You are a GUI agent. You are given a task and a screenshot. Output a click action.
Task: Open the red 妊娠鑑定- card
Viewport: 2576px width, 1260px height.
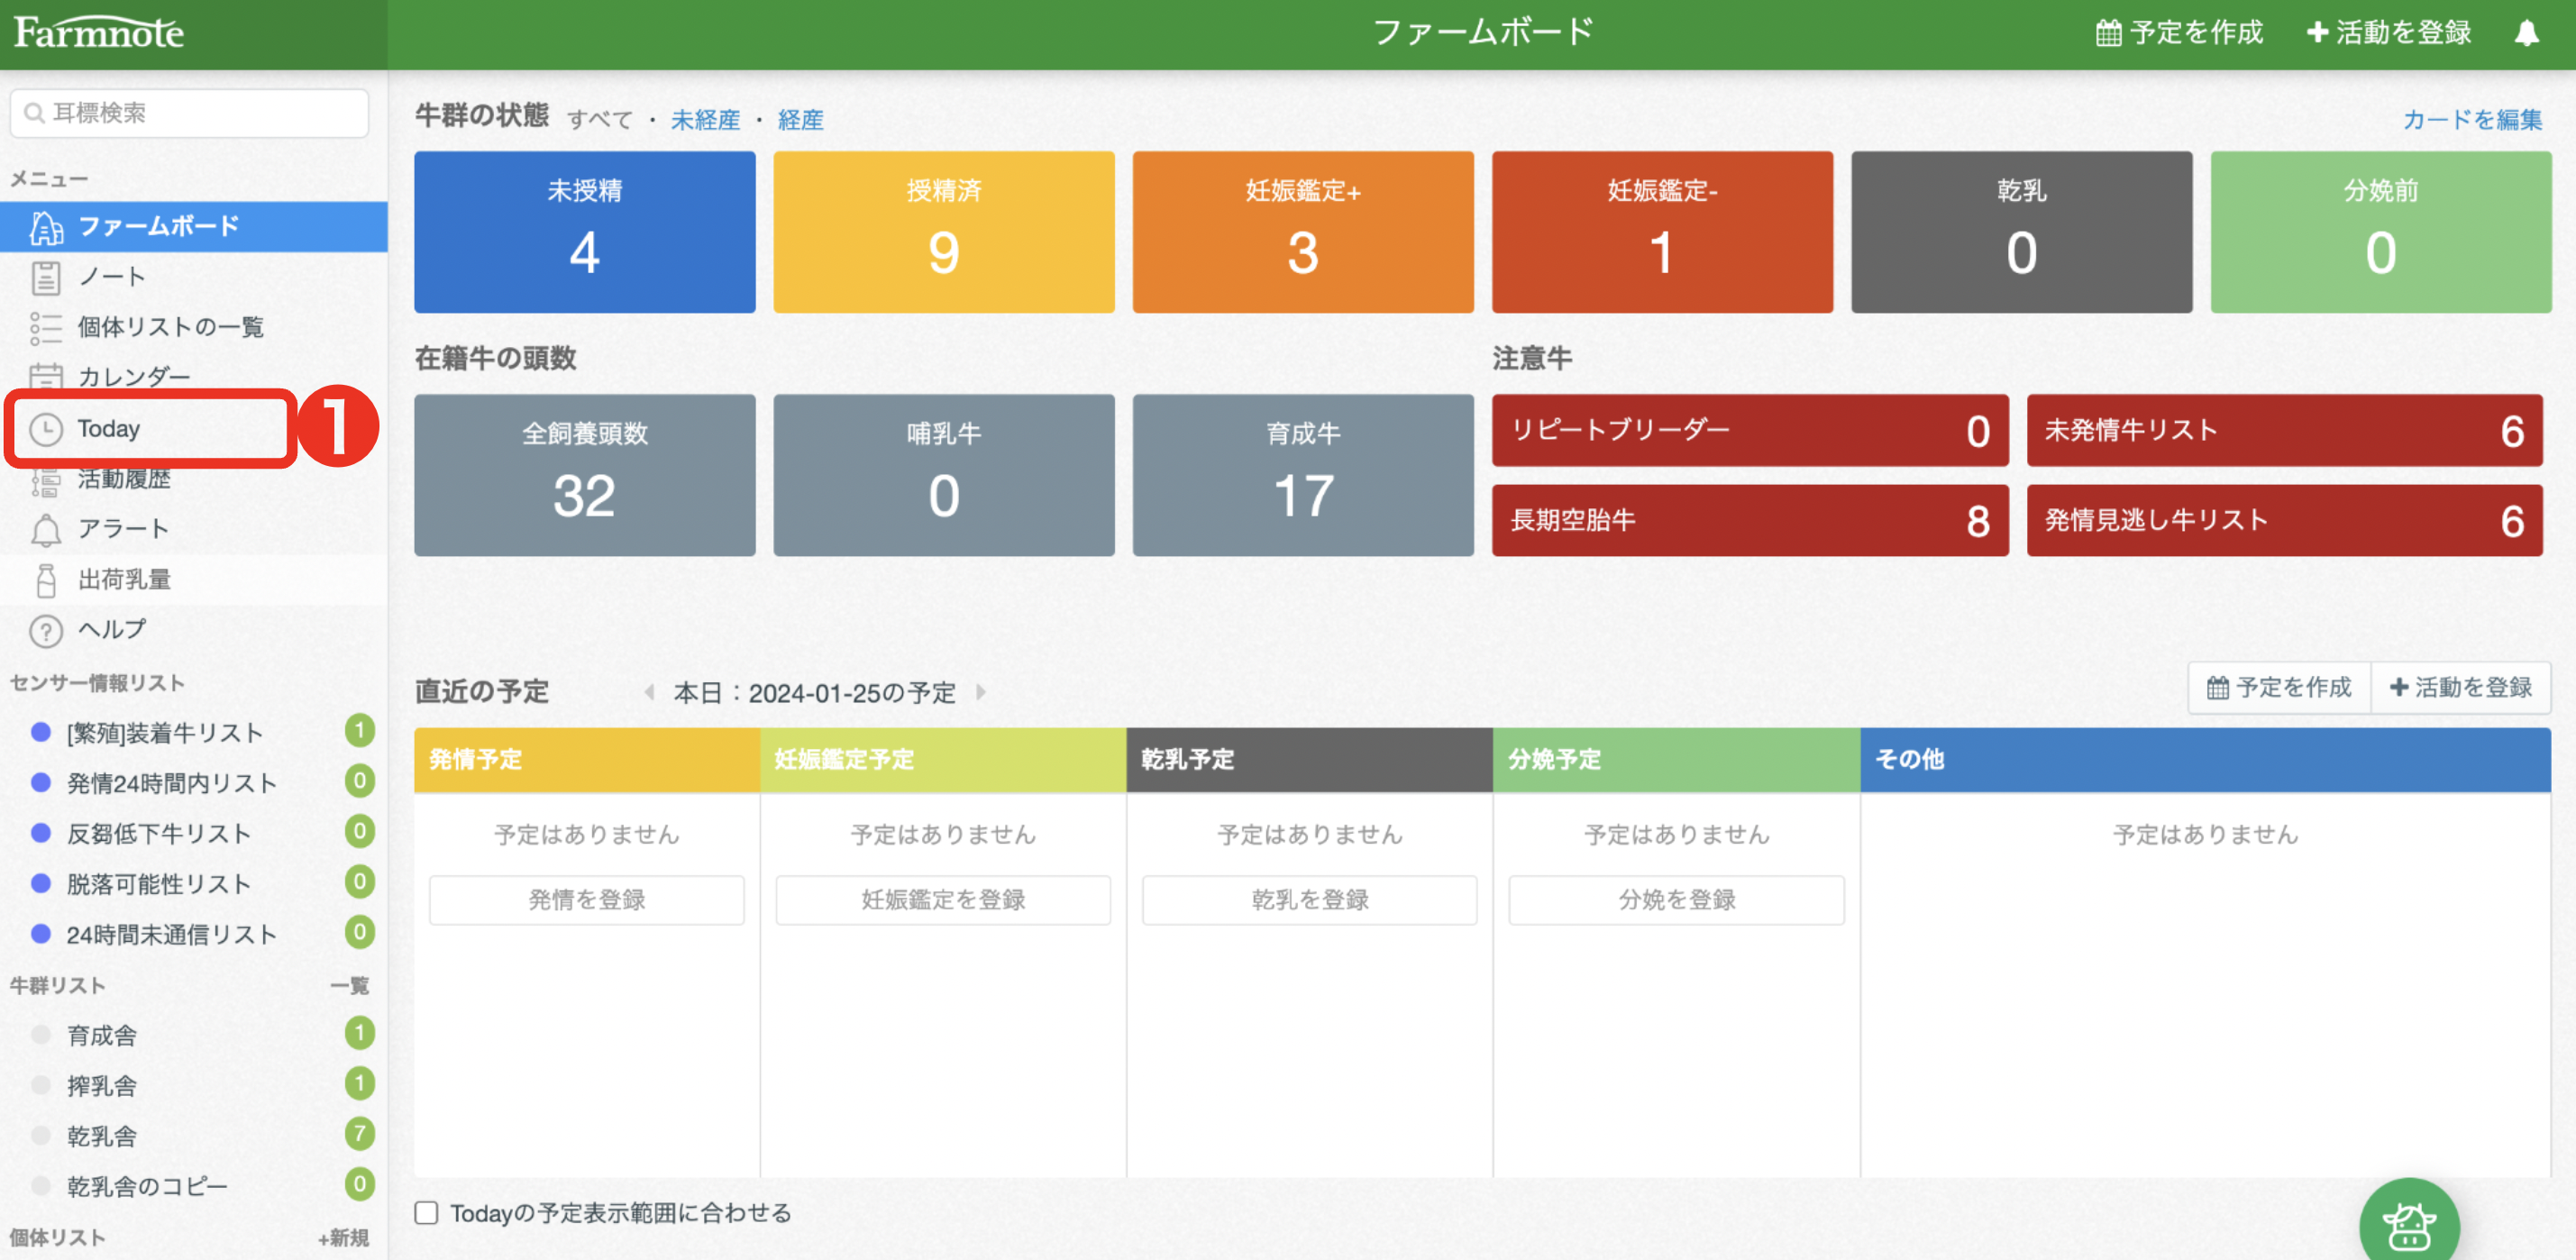[x=1662, y=232]
